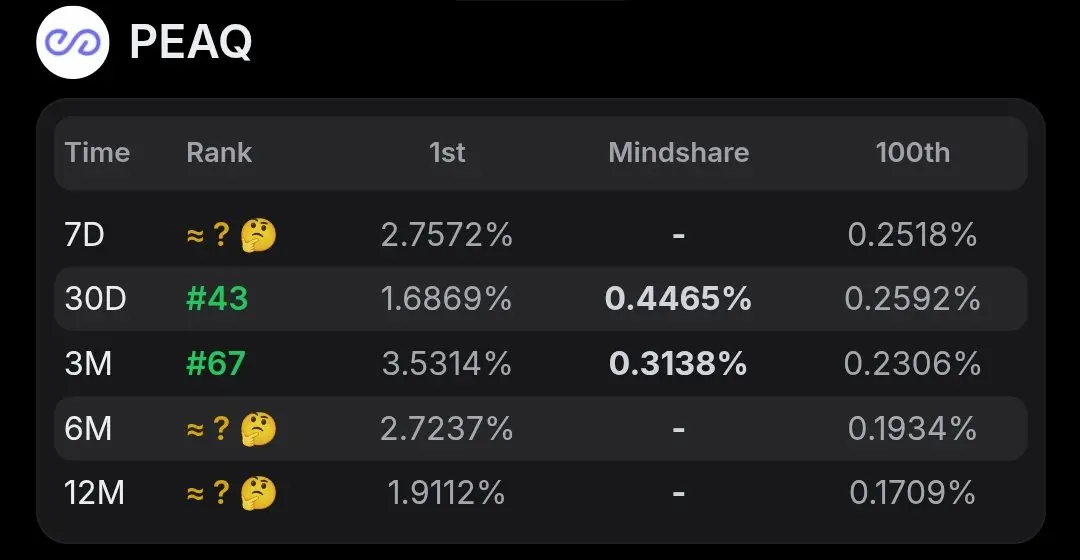Click the thinking emoji in 12M row
1080x560 pixels.
tap(258, 493)
